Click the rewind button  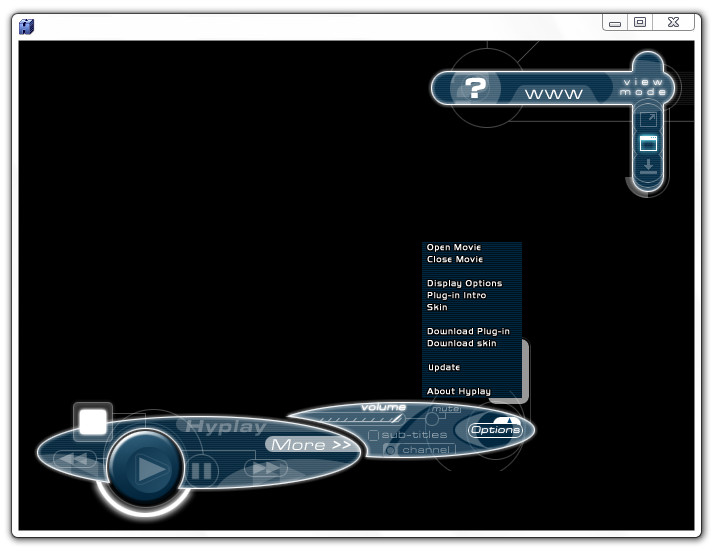tap(75, 459)
